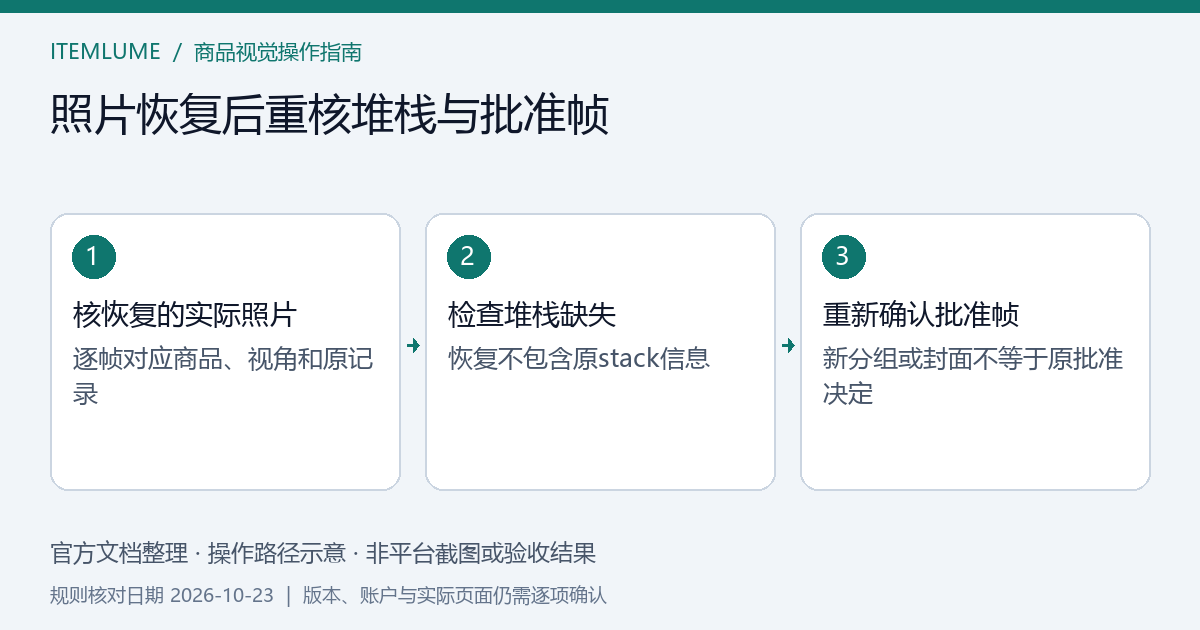
Task: Click the step title 核恢复的实际照片
Action: click(x=185, y=315)
